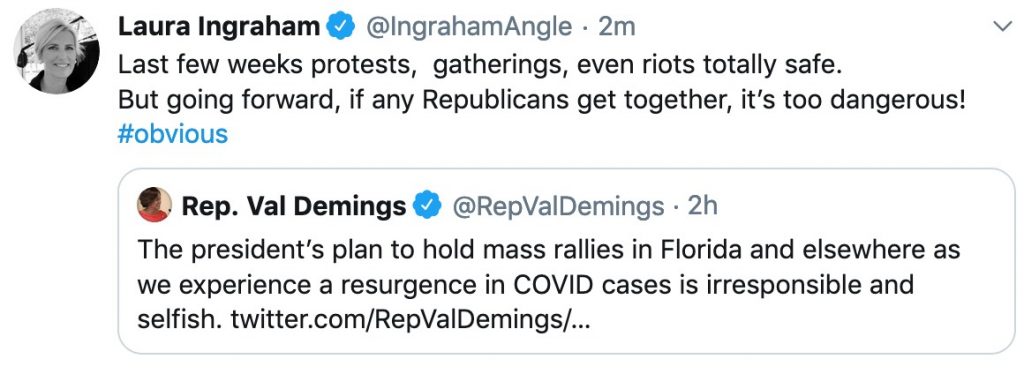Open the @RepValDemings handle
This screenshot has width=1024, height=374.
coord(558,206)
